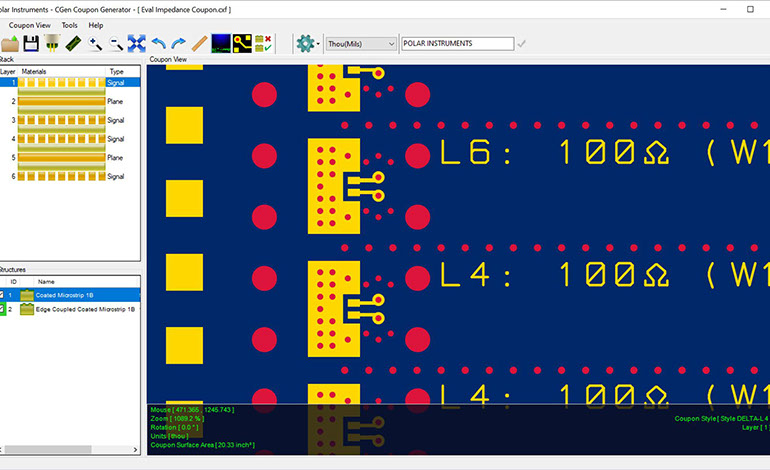The image size is (770, 470).
Task: Click the Open file folder icon
Action: tap(10, 44)
